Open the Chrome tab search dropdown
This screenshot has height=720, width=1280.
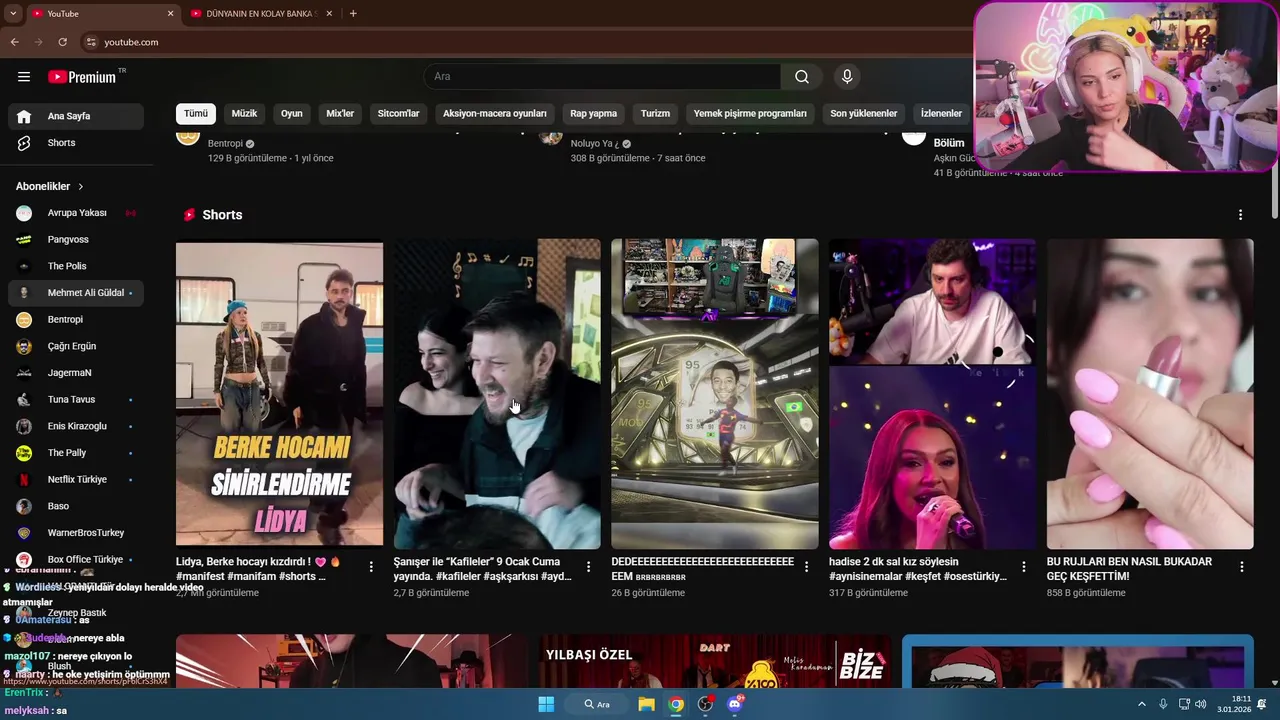click(x=13, y=14)
